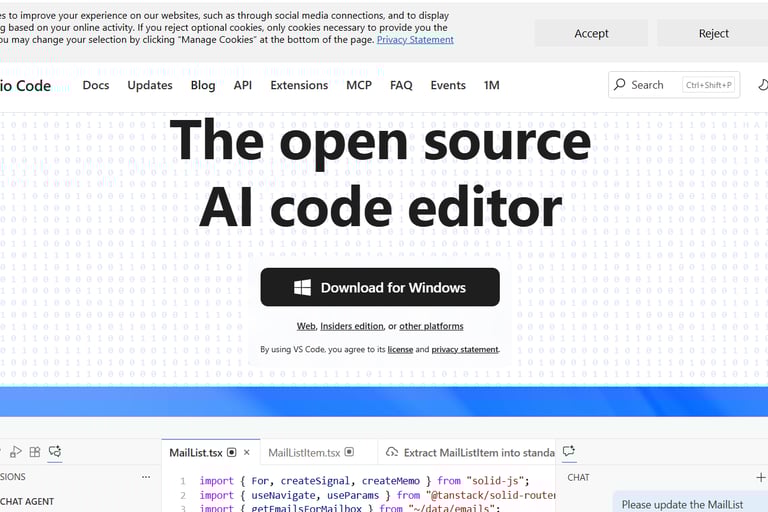768x512 pixels.
Task: Close the MailList.tsx tab
Action: pos(247,452)
